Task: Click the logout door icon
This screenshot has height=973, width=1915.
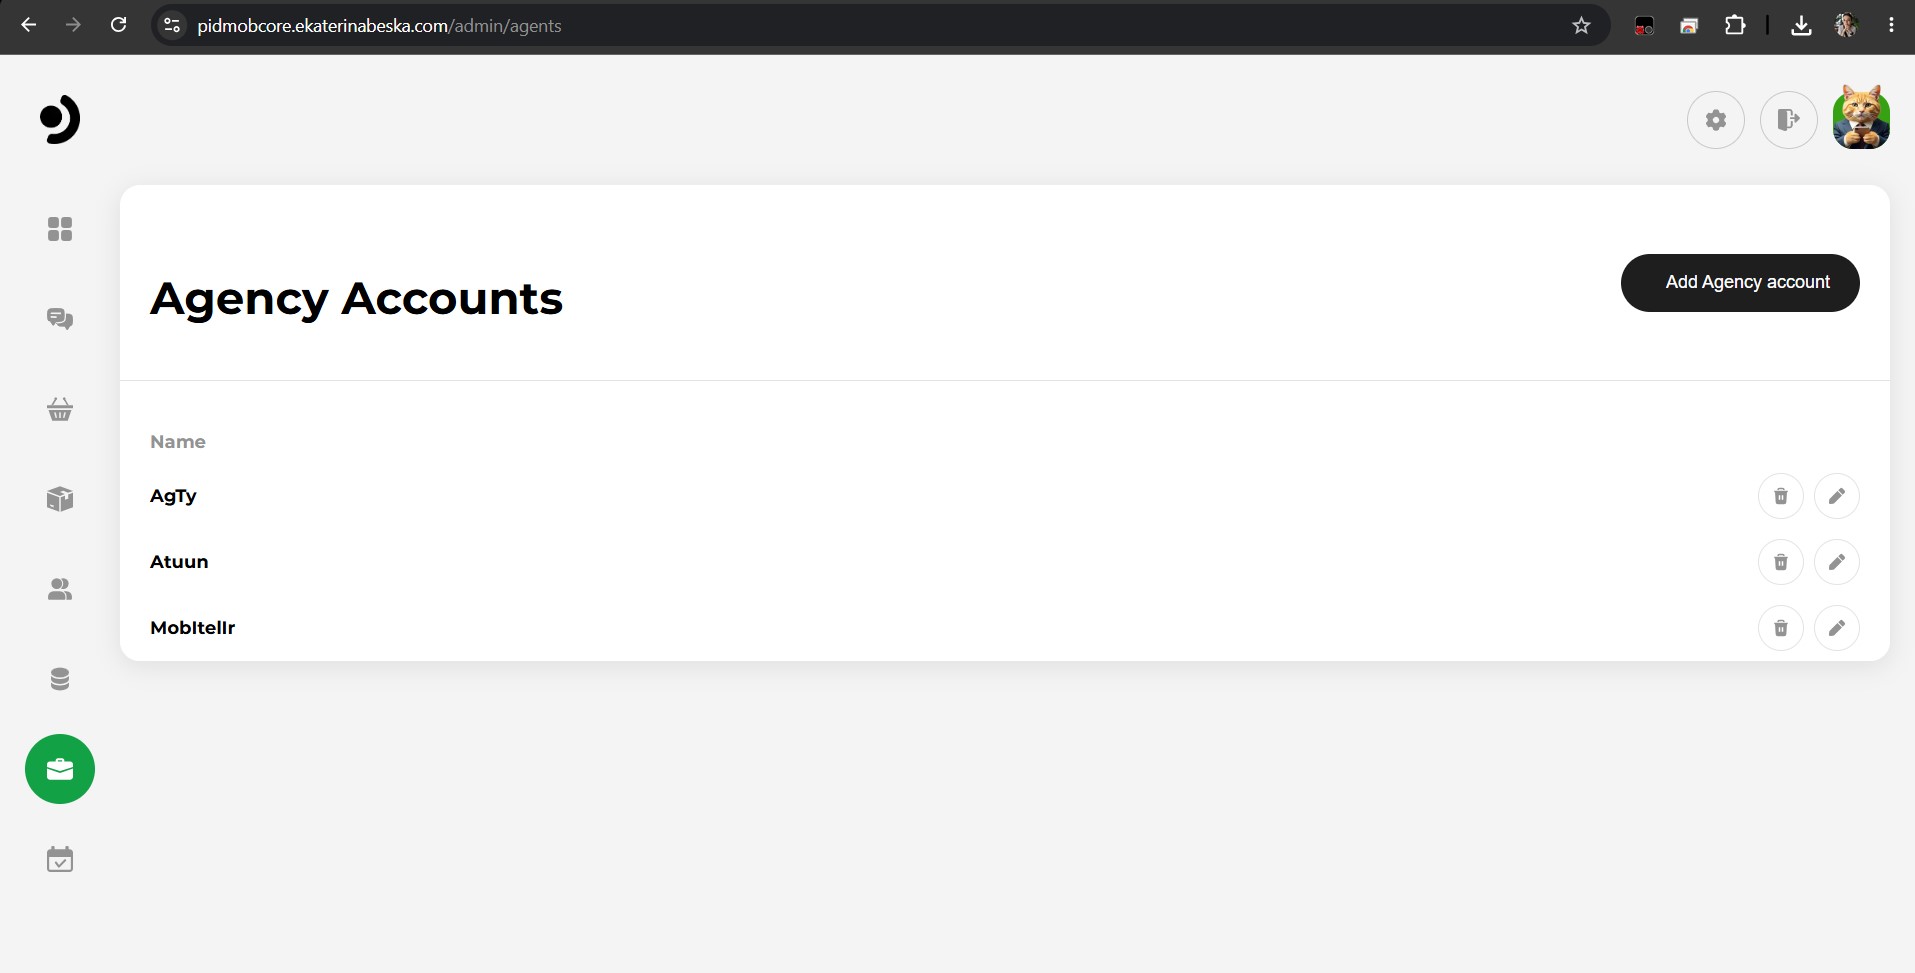Action: point(1789,120)
